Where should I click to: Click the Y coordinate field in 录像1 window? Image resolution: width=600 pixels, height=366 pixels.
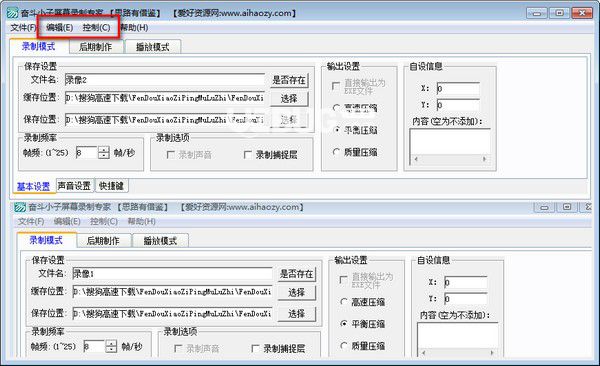click(466, 299)
